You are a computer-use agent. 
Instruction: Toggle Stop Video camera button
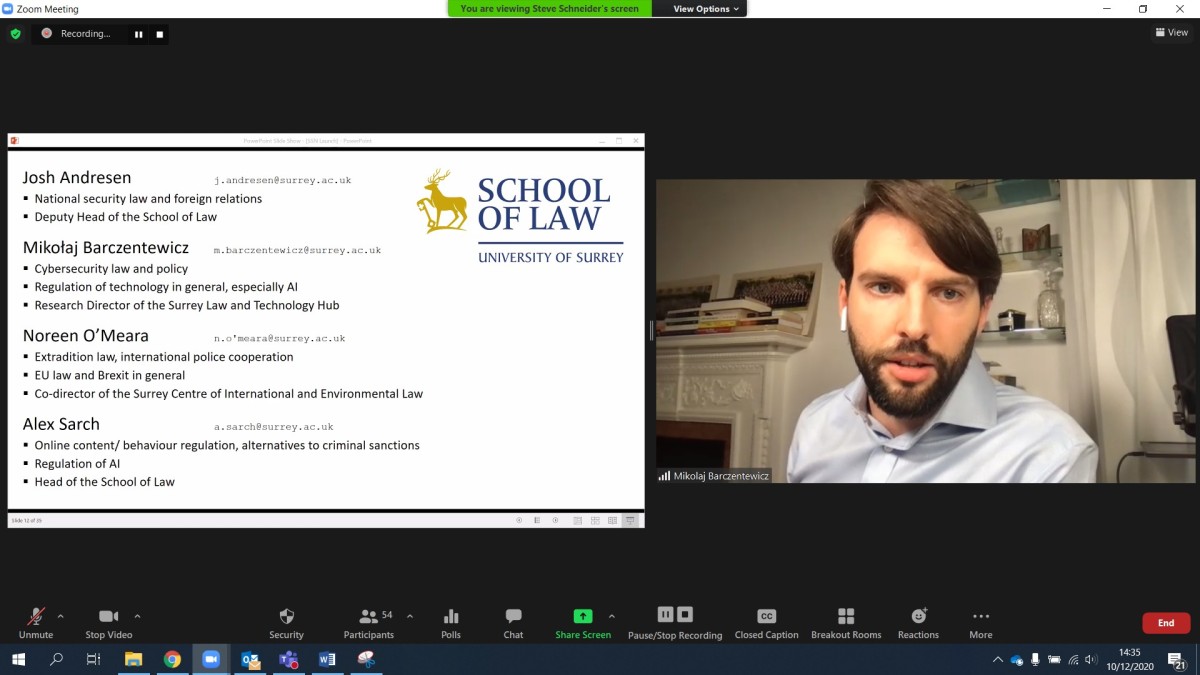pyautogui.click(x=108, y=622)
